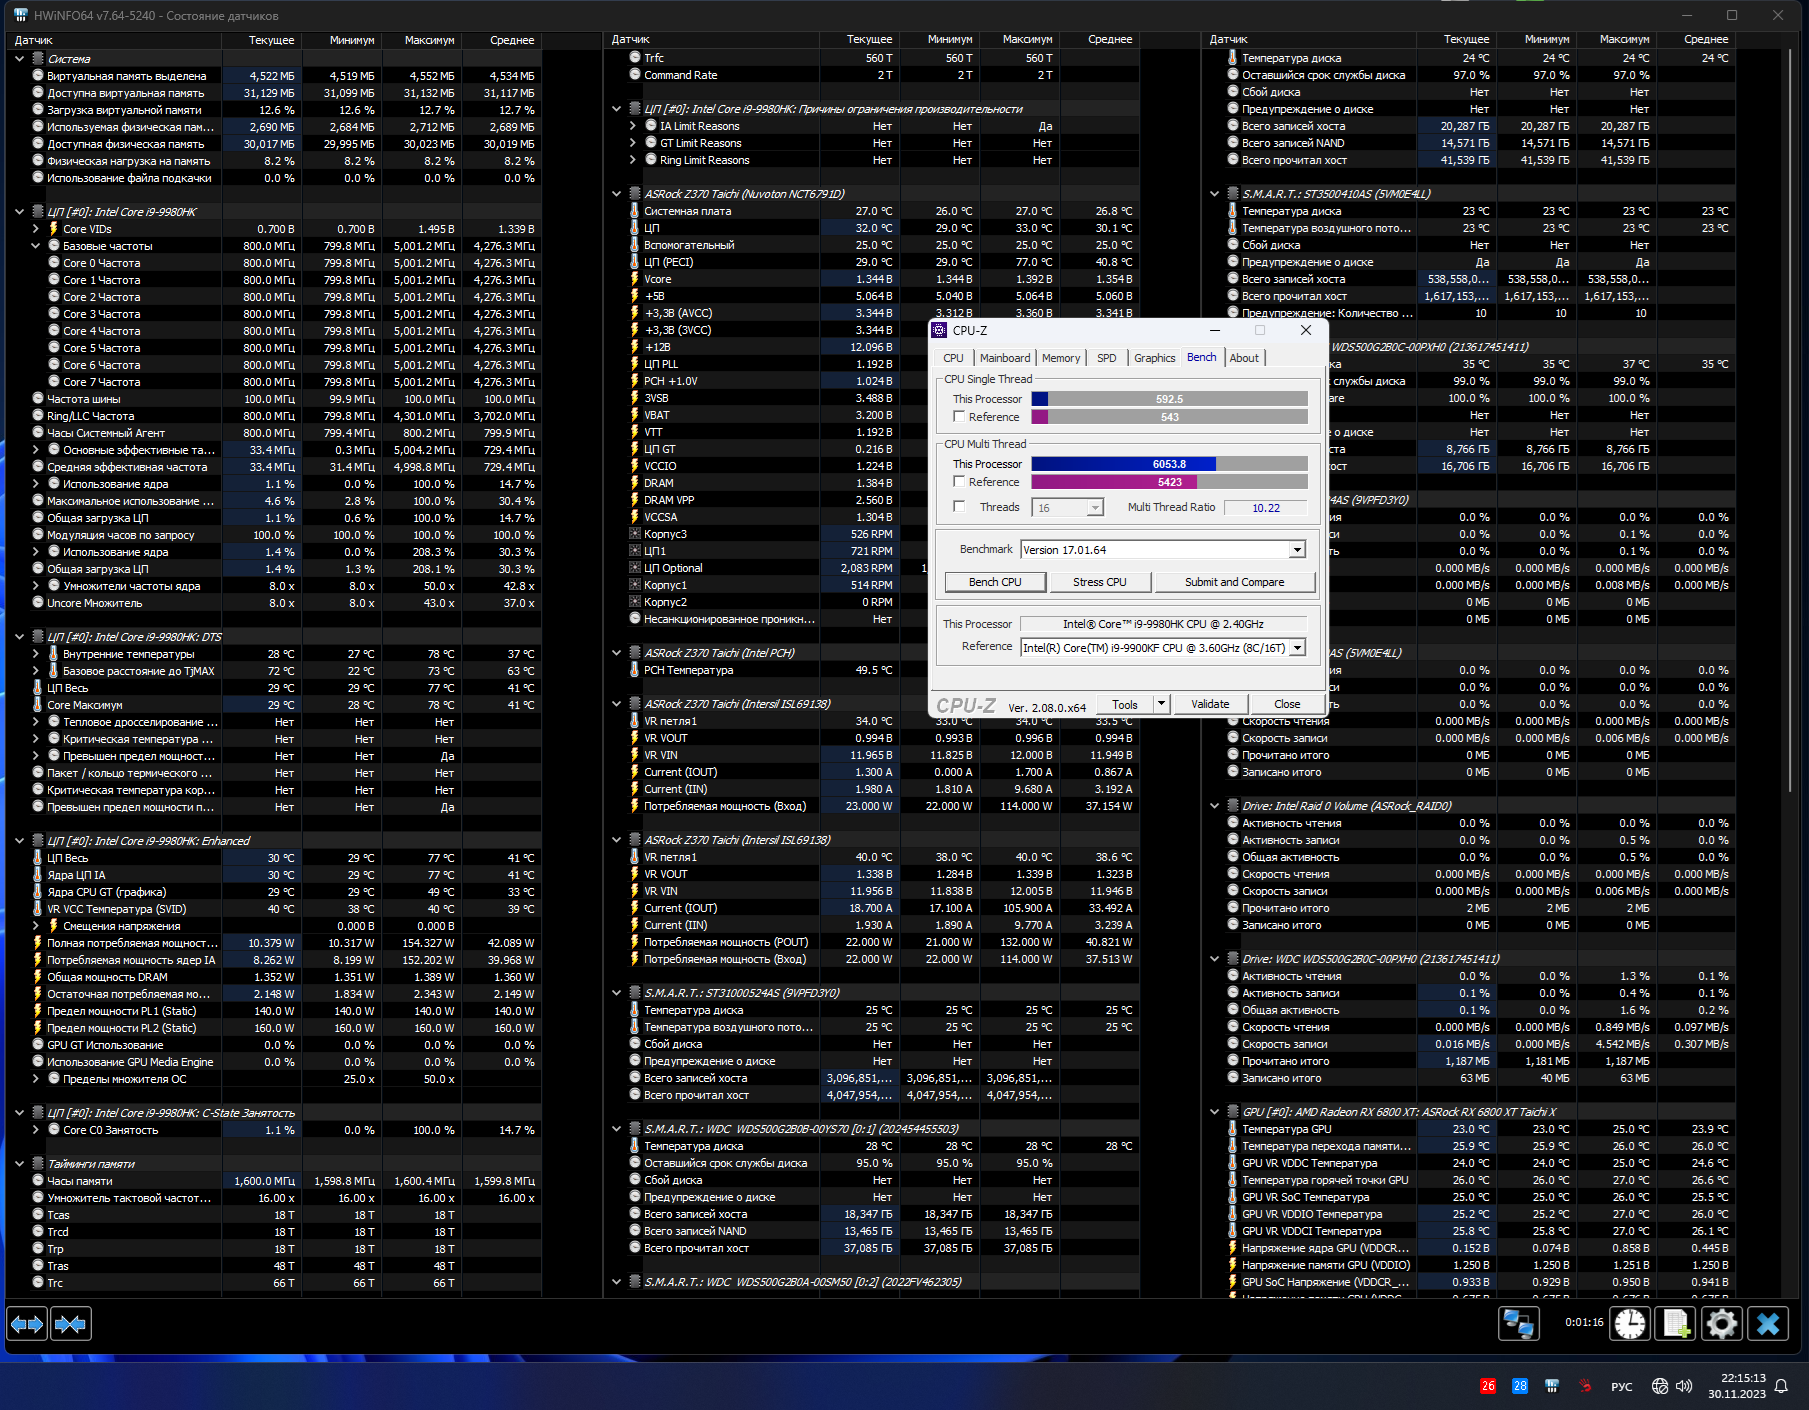Image resolution: width=1809 pixels, height=1410 pixels.
Task: Switch to the Memory tab in CPU-Z
Action: 1061,358
